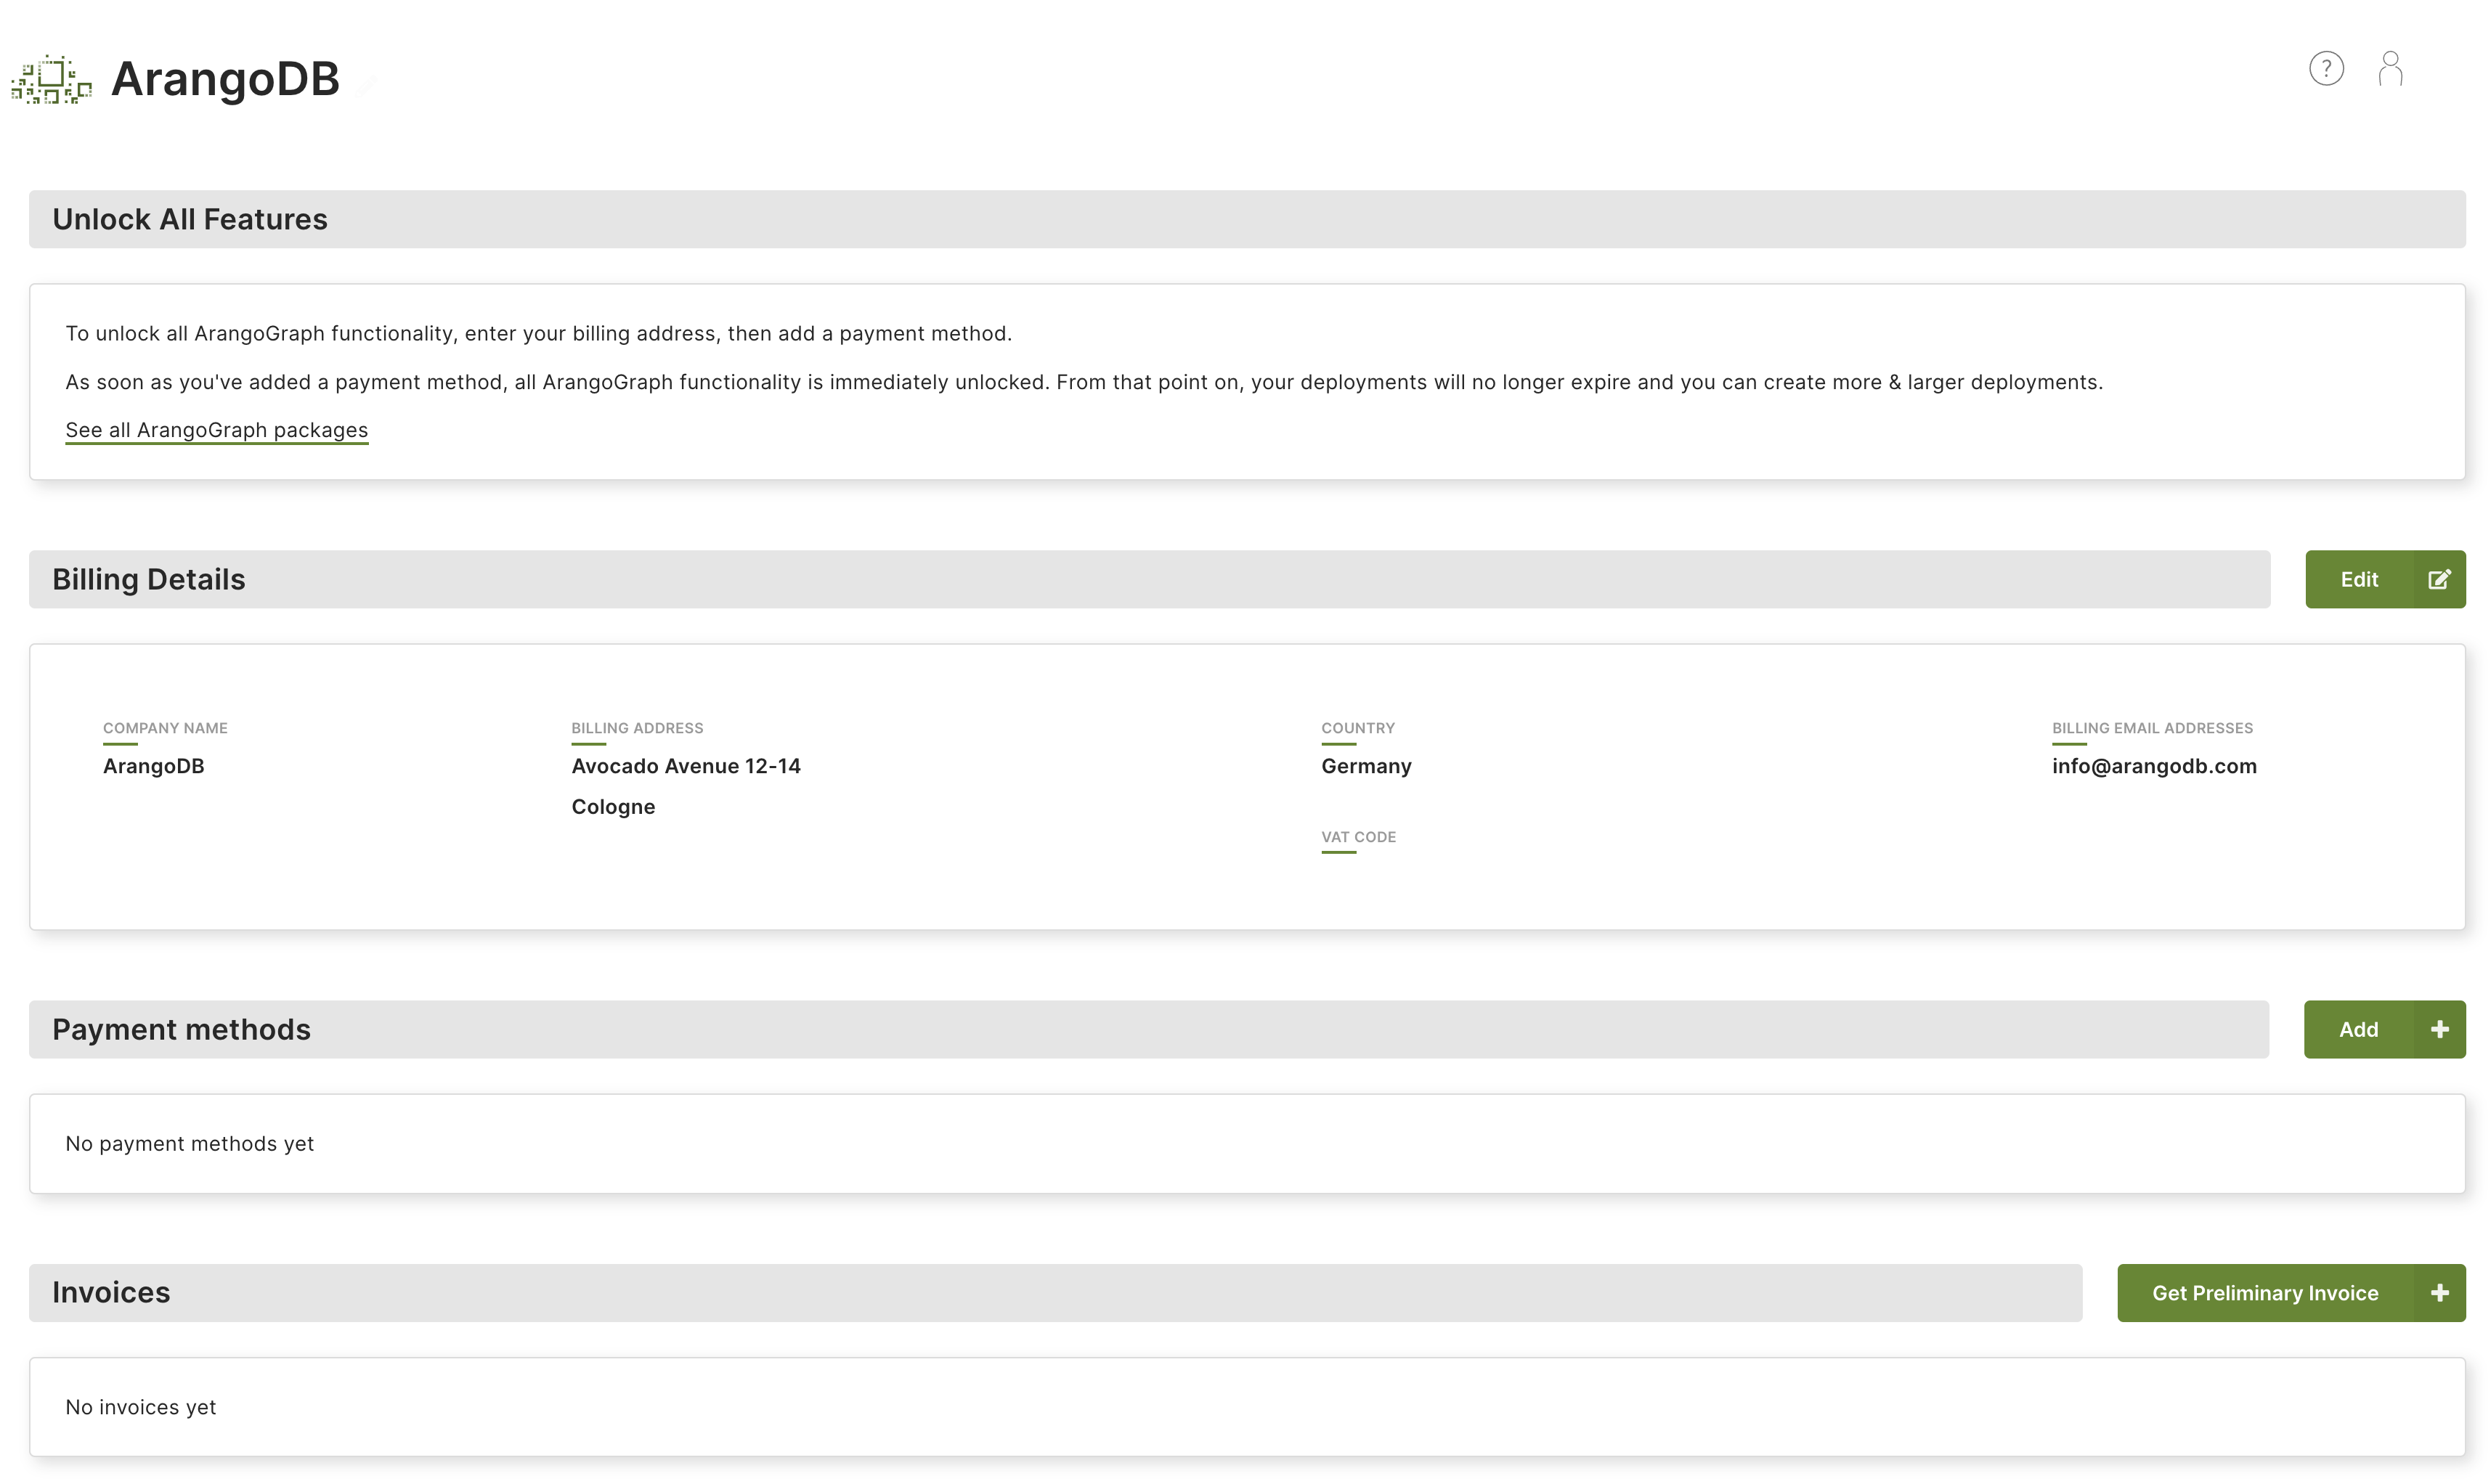
Task: Click the company name value ArangoDB
Action: coord(153,766)
